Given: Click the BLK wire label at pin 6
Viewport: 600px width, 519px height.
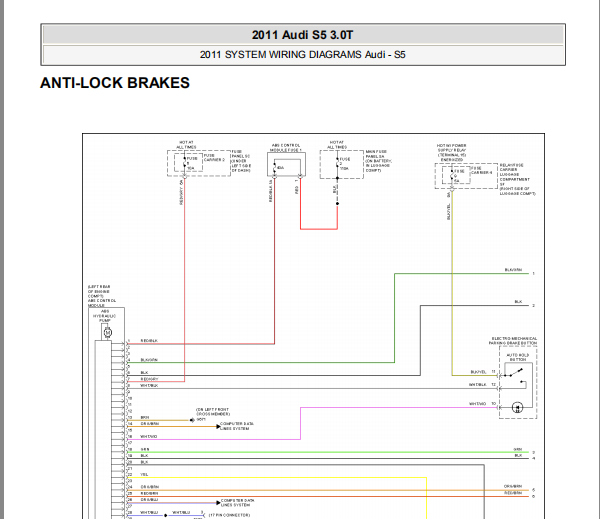Looking at the screenshot, I should 144,372.
